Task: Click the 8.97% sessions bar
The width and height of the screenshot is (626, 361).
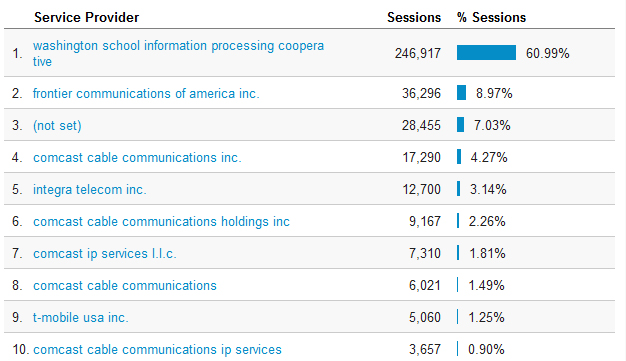Action: [x=462, y=93]
